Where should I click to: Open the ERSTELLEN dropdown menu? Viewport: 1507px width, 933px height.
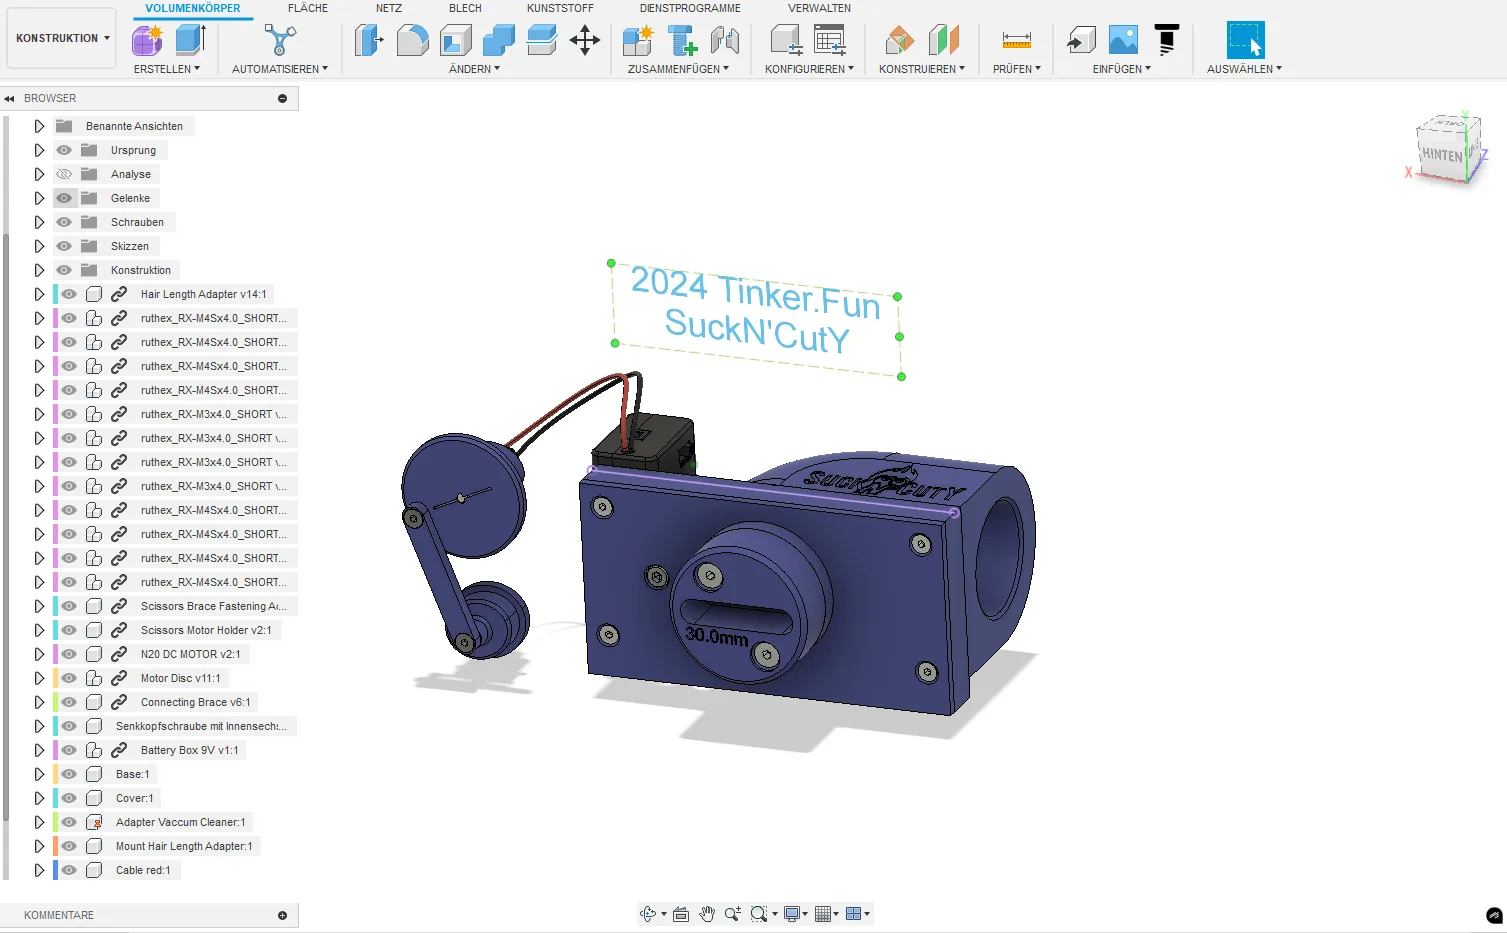pyautogui.click(x=167, y=69)
